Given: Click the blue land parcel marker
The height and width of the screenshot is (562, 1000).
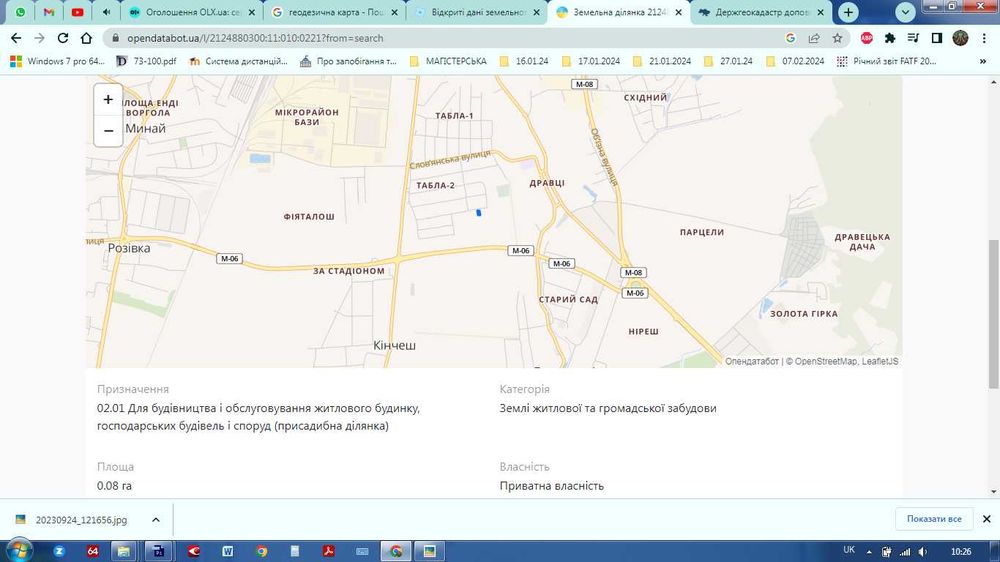Looking at the screenshot, I should (478, 212).
